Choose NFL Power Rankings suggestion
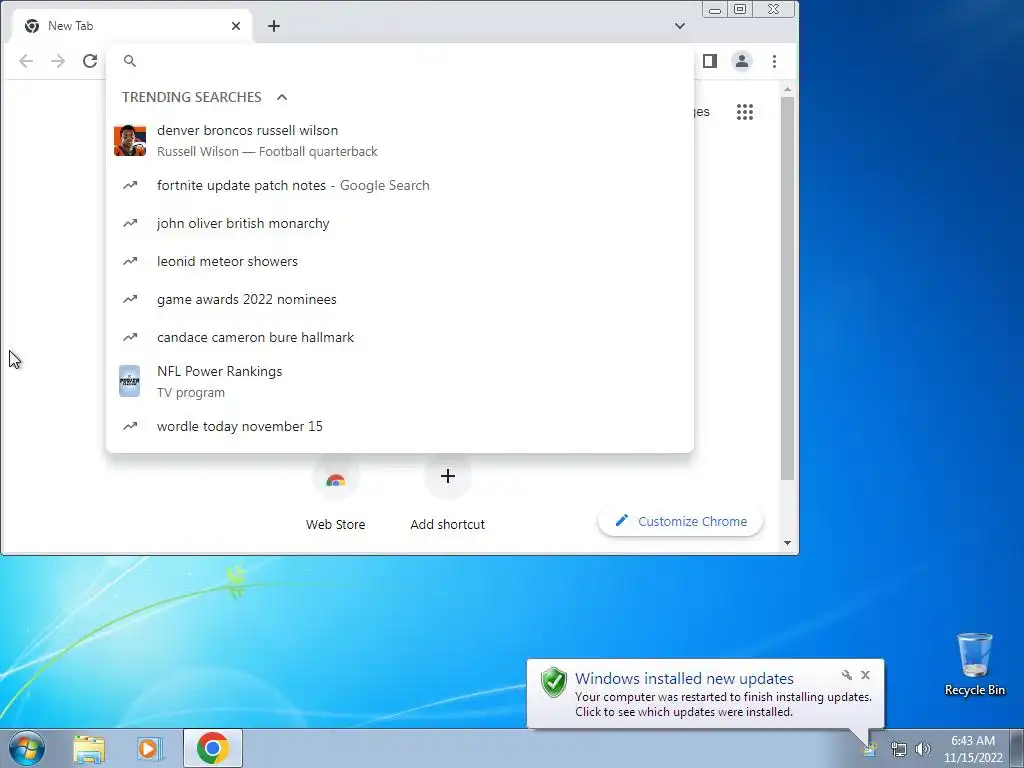 coord(400,381)
